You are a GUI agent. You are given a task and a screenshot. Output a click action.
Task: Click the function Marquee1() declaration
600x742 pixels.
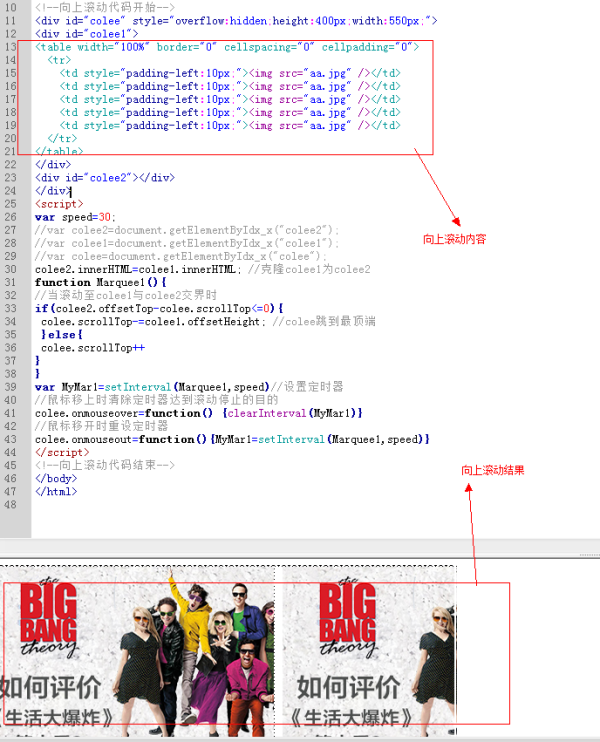(101, 283)
